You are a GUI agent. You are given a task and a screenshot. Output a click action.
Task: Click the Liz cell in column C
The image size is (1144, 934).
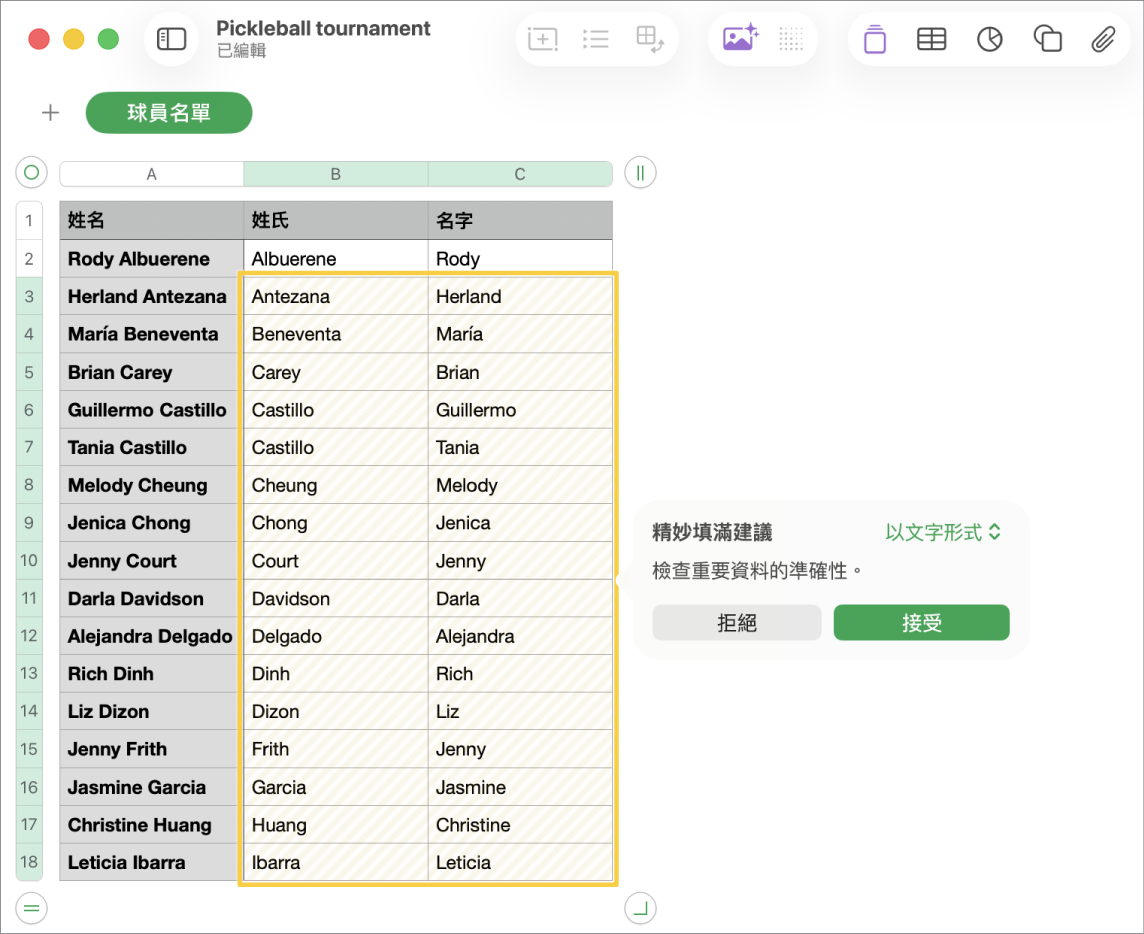(519, 711)
